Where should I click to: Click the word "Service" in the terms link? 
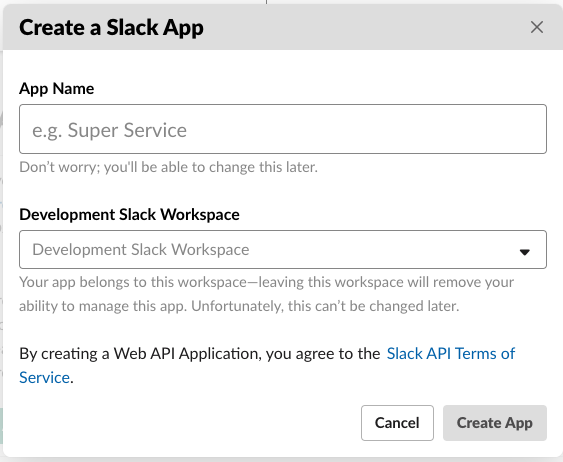(x=44, y=378)
